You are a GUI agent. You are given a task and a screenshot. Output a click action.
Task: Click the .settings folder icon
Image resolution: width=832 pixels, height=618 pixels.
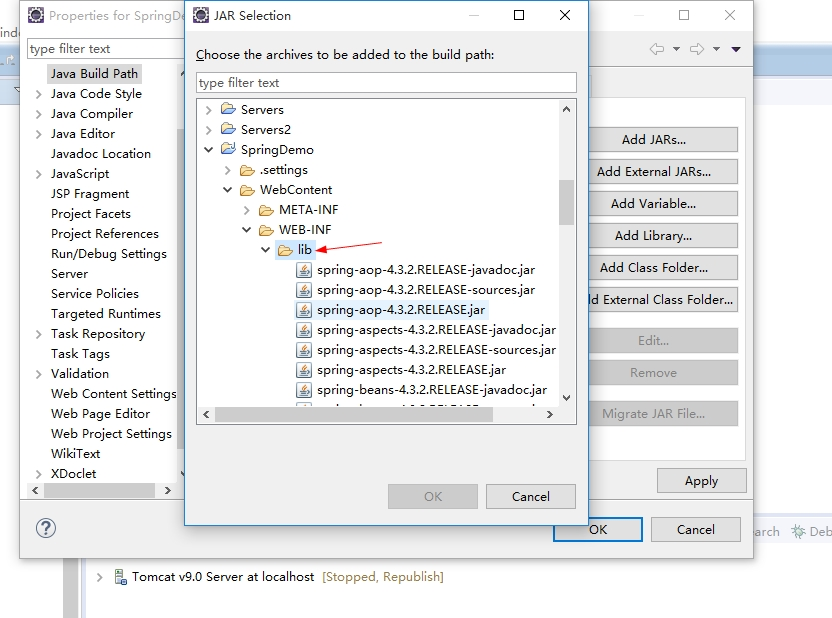[248, 170]
